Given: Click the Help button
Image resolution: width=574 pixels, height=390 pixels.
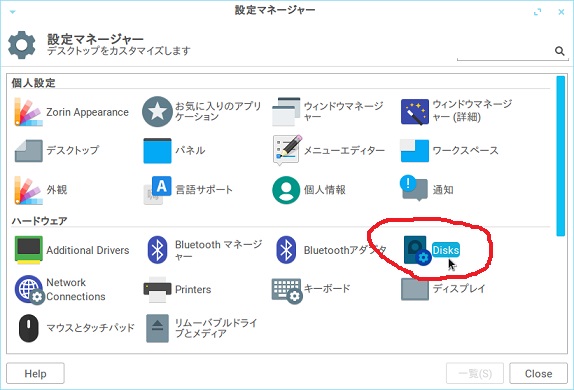Looking at the screenshot, I should pos(36,374).
